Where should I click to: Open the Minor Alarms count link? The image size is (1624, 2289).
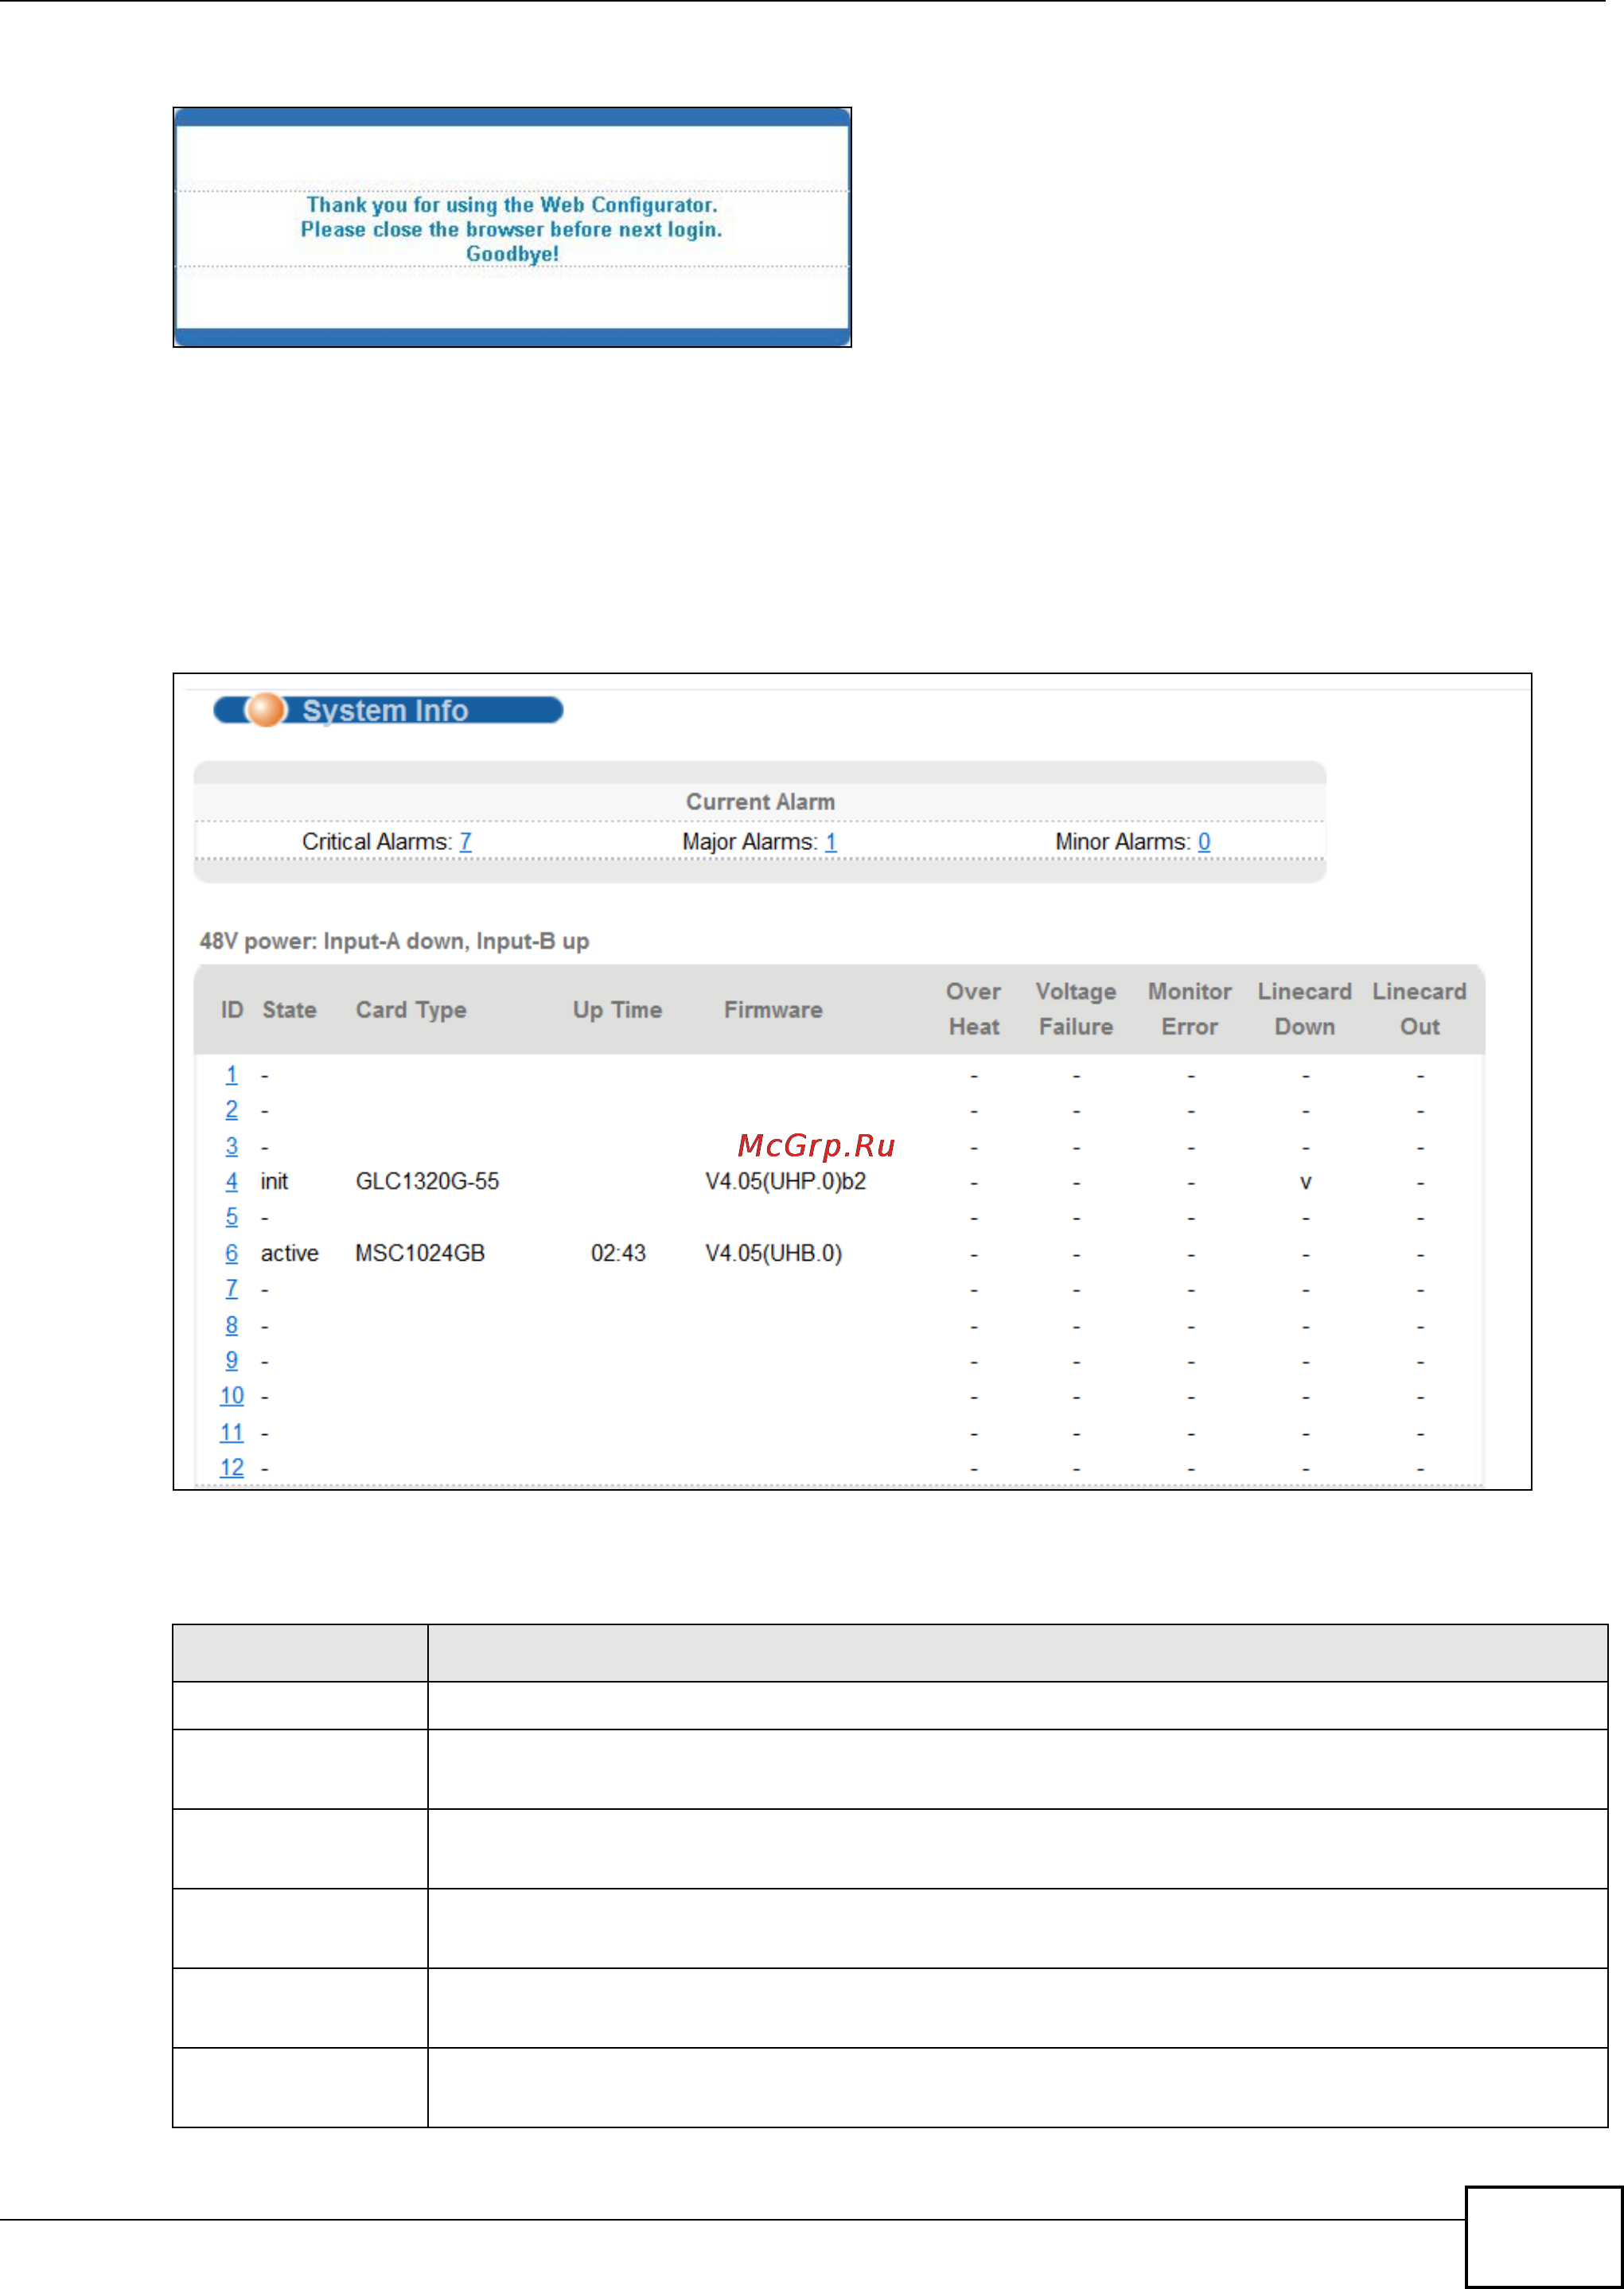1204,842
